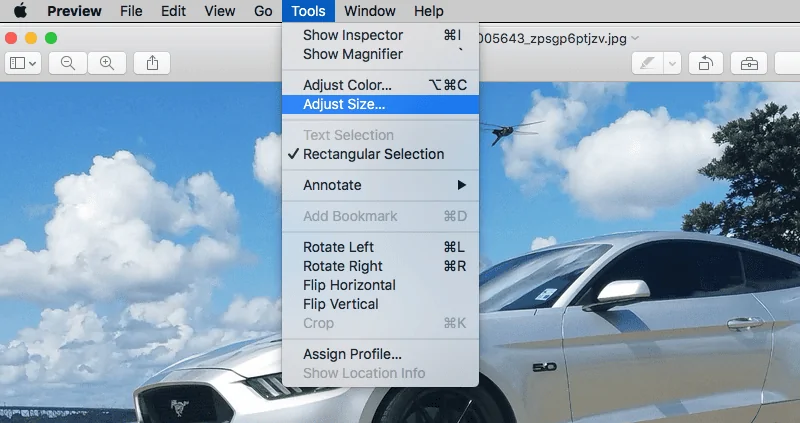Select Adjust Color… menu item
The width and height of the screenshot is (800, 423).
click(381, 85)
